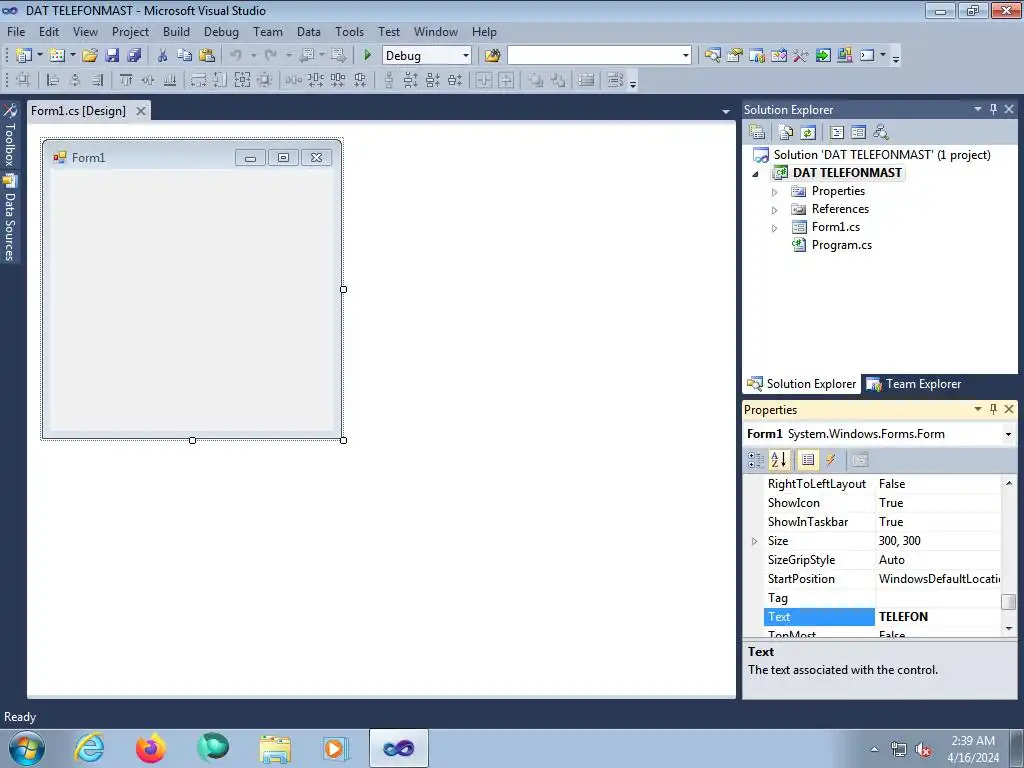Open the Properties Window from the standard toolbar
Viewport: 1024px width, 768px height.
(735, 56)
